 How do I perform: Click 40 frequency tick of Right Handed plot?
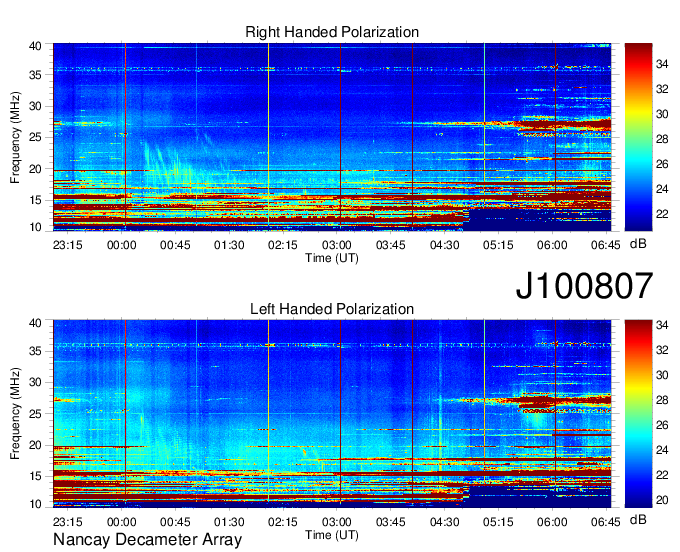coord(35,46)
